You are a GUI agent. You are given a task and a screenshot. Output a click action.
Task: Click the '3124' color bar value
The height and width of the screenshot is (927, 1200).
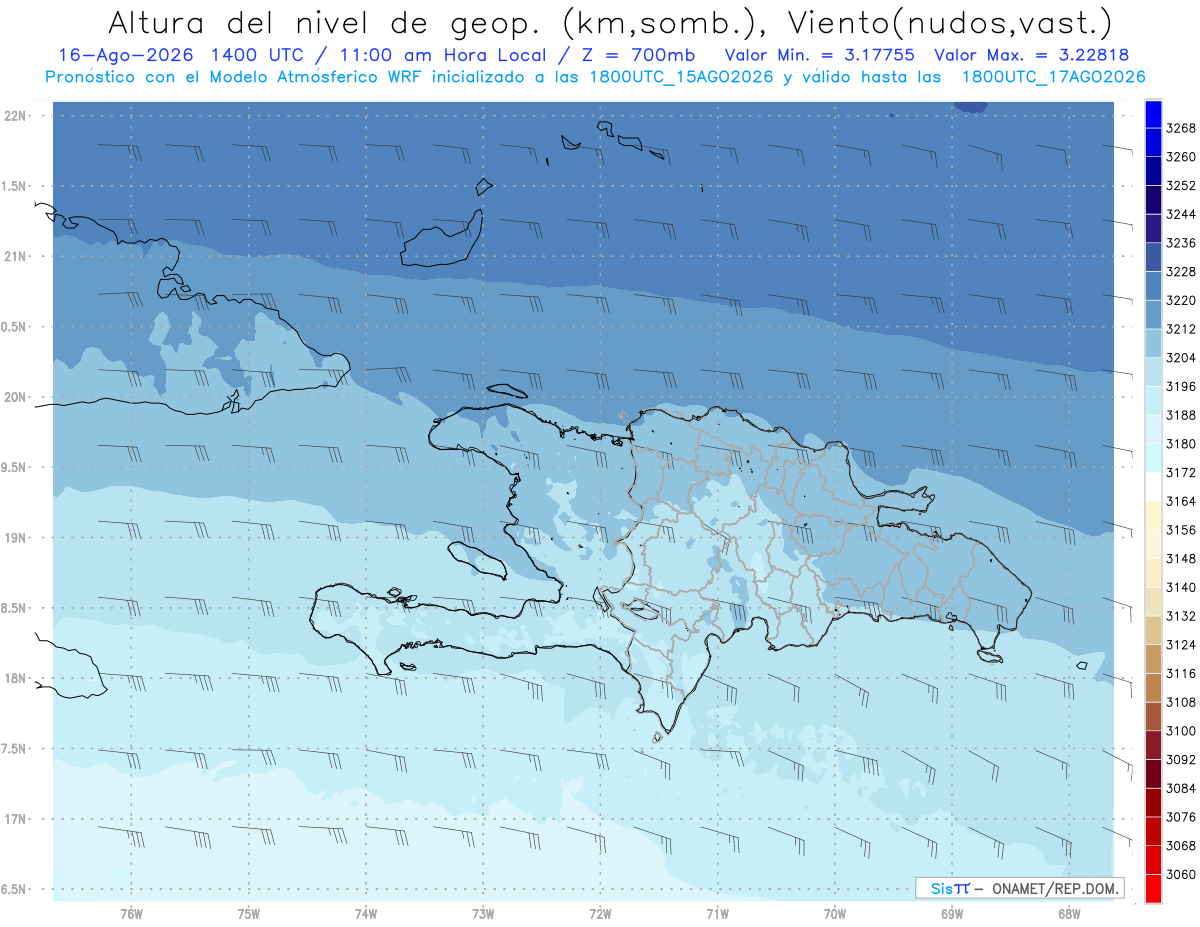1181,645
